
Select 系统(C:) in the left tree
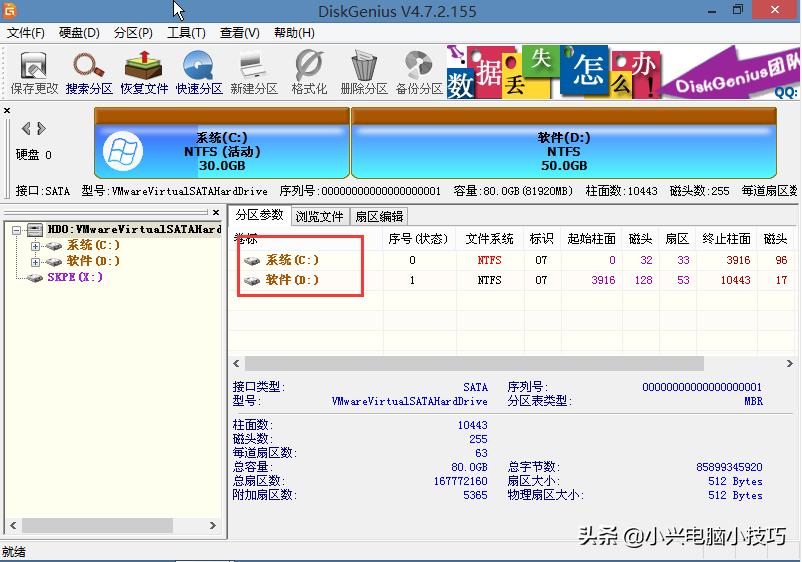[x=93, y=245]
